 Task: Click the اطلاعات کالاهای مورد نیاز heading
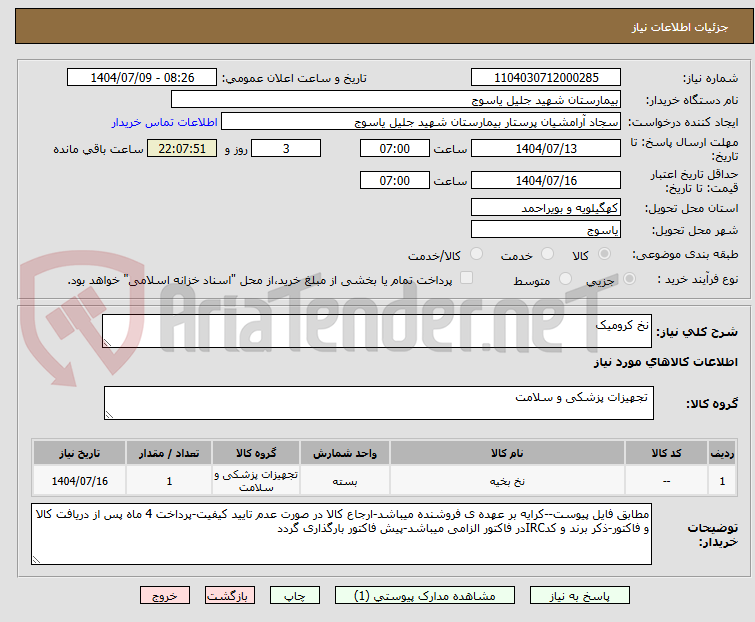tap(665, 362)
